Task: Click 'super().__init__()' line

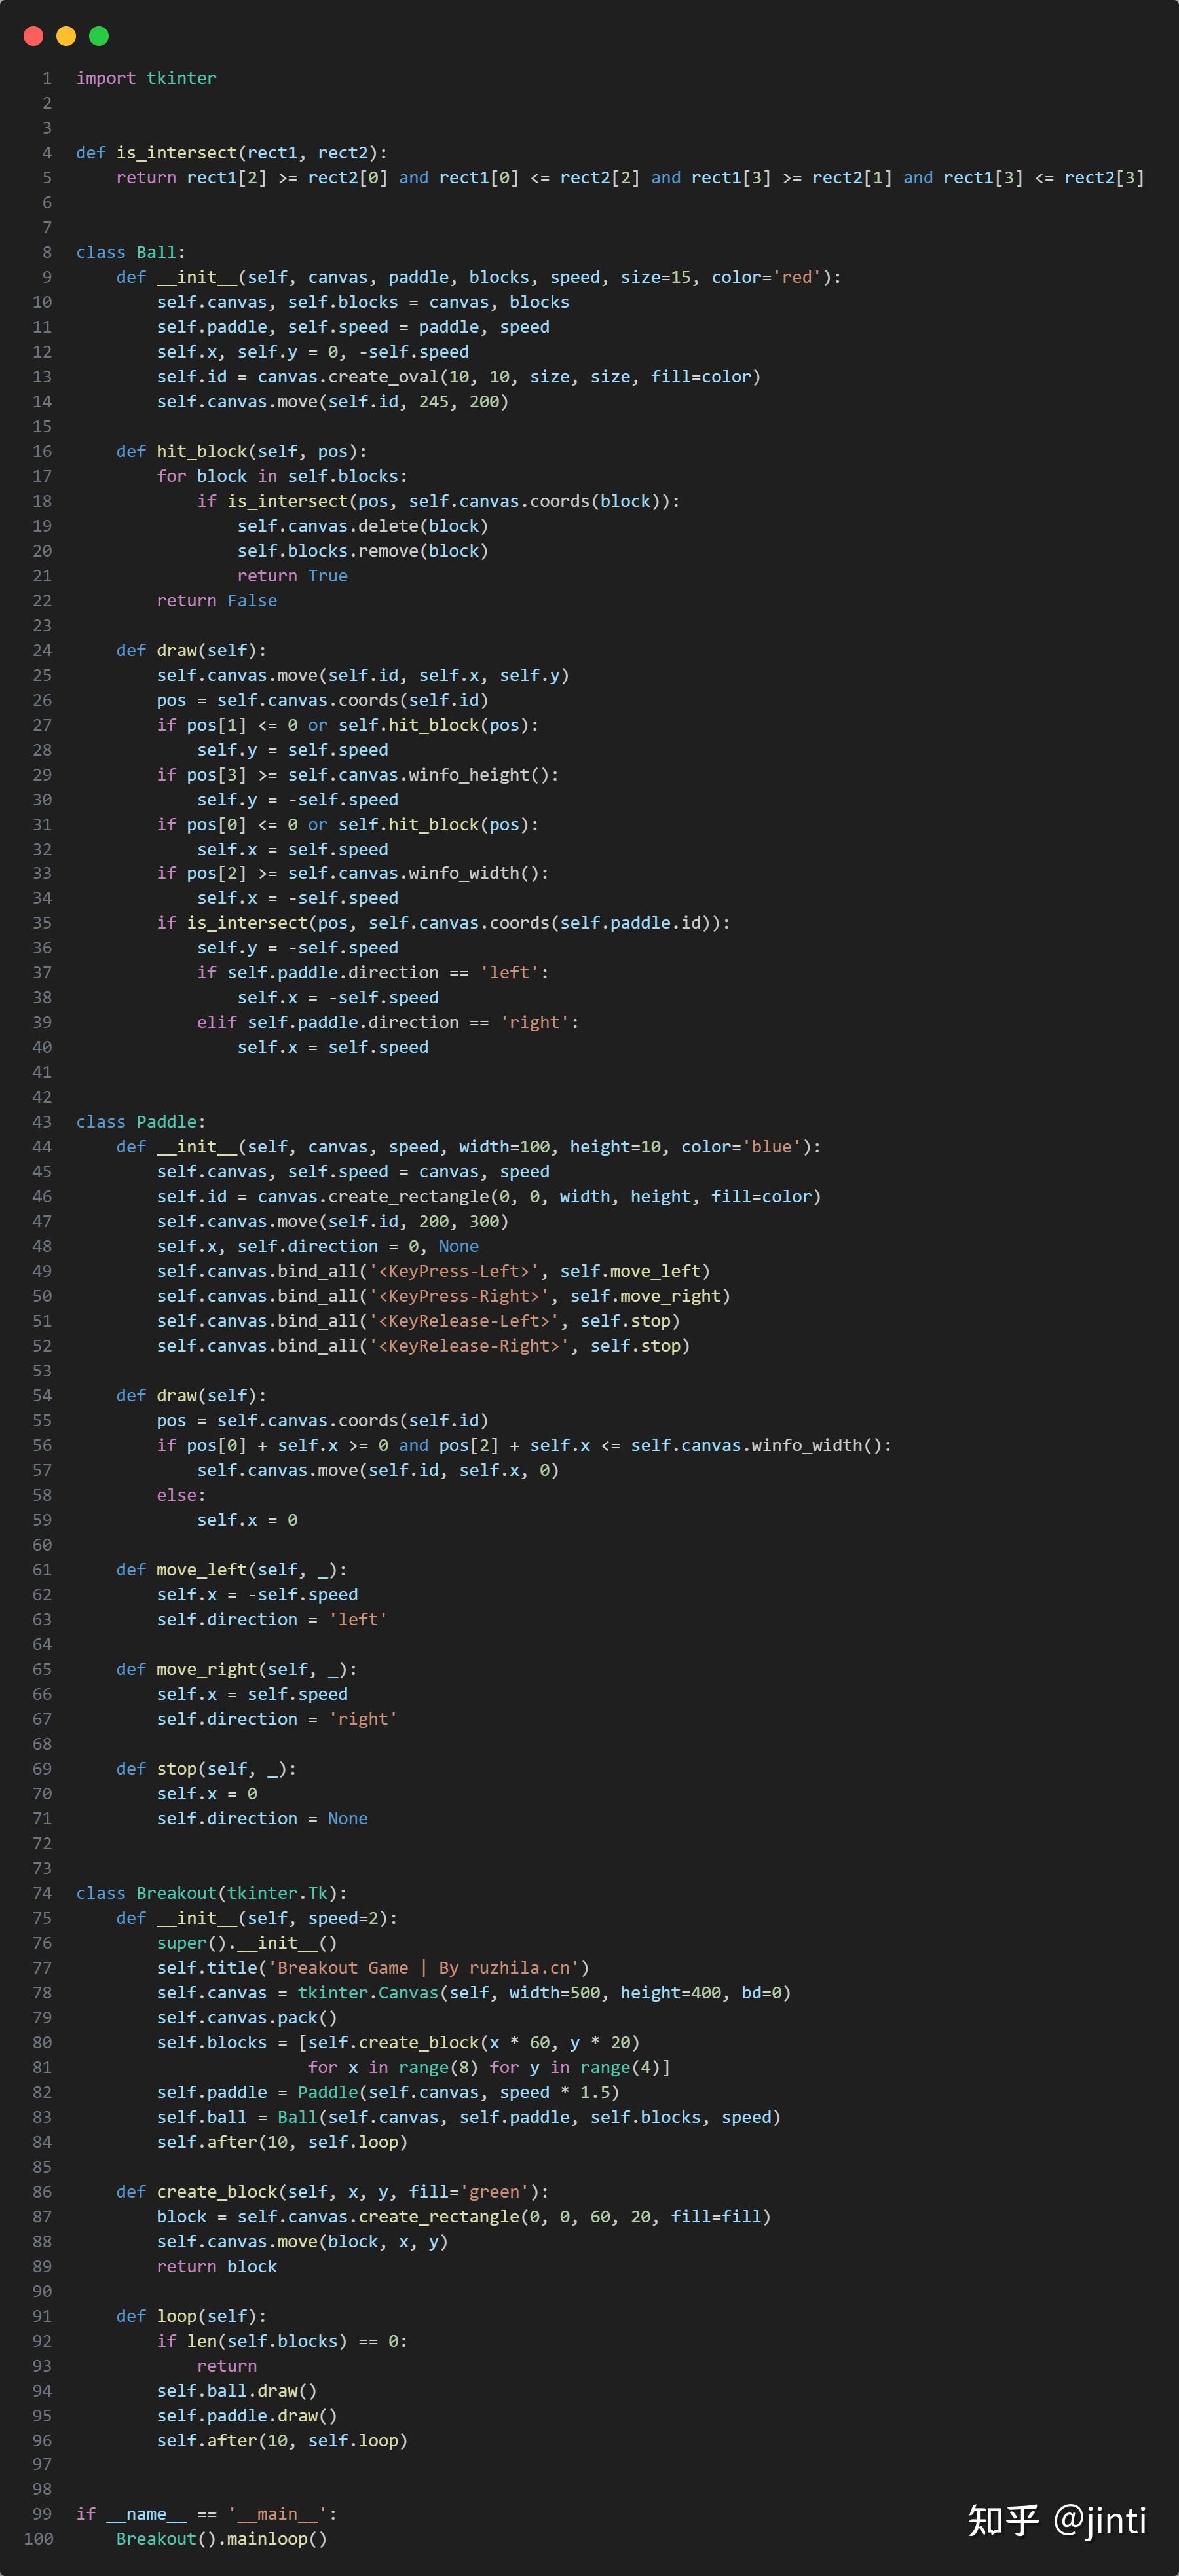Action: [x=247, y=1943]
